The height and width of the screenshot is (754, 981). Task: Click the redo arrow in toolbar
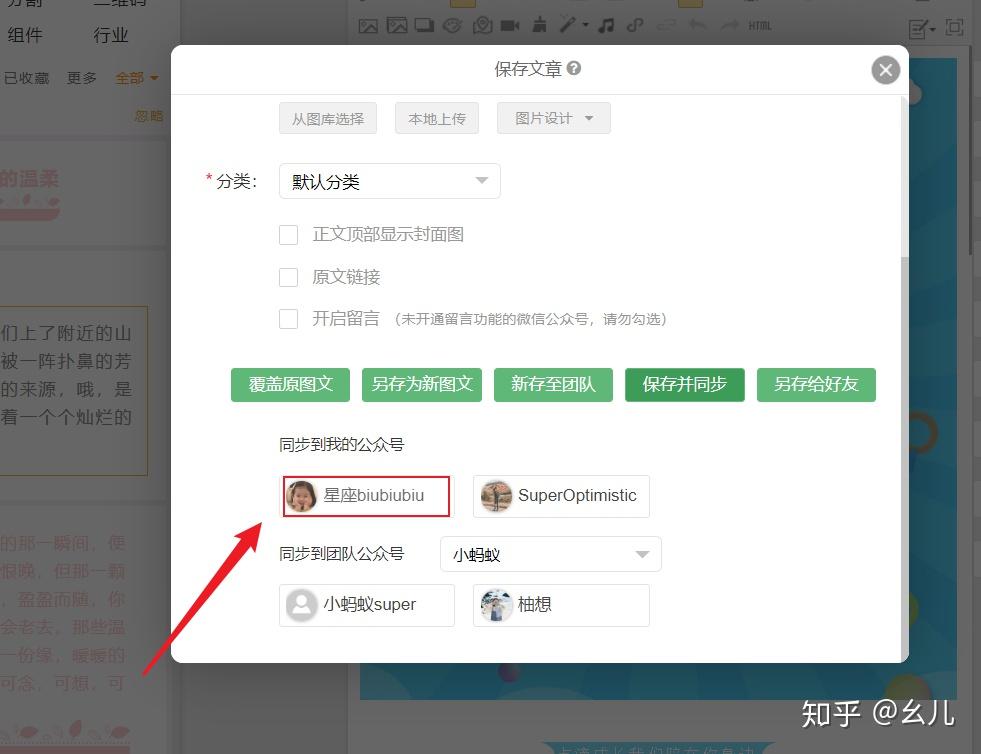pos(729,26)
